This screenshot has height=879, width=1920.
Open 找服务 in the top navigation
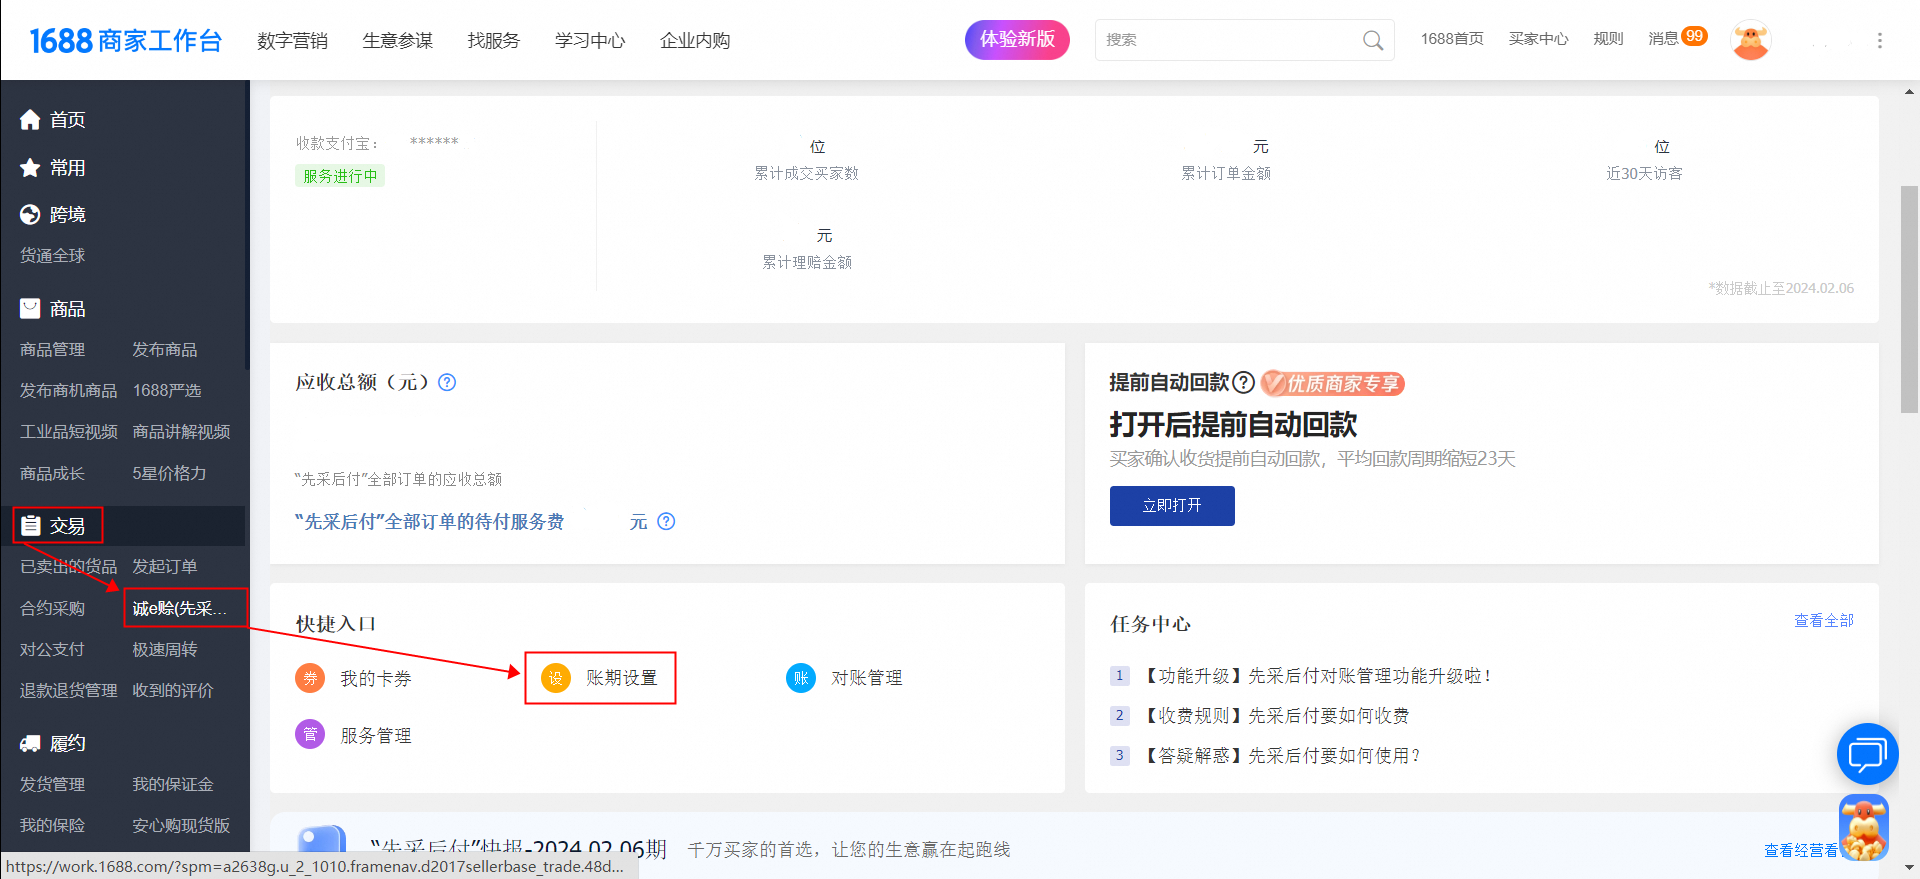(x=493, y=40)
